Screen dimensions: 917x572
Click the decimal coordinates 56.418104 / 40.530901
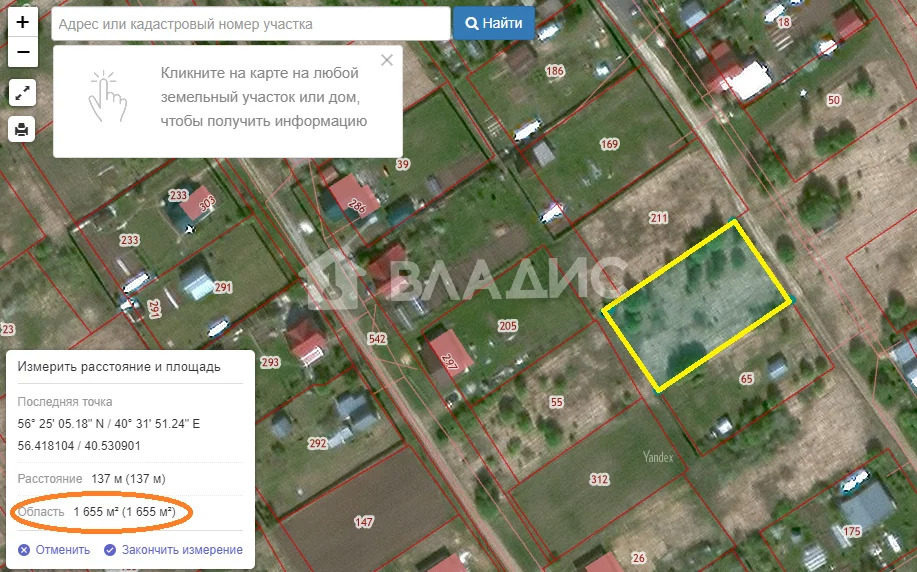tap(79, 446)
